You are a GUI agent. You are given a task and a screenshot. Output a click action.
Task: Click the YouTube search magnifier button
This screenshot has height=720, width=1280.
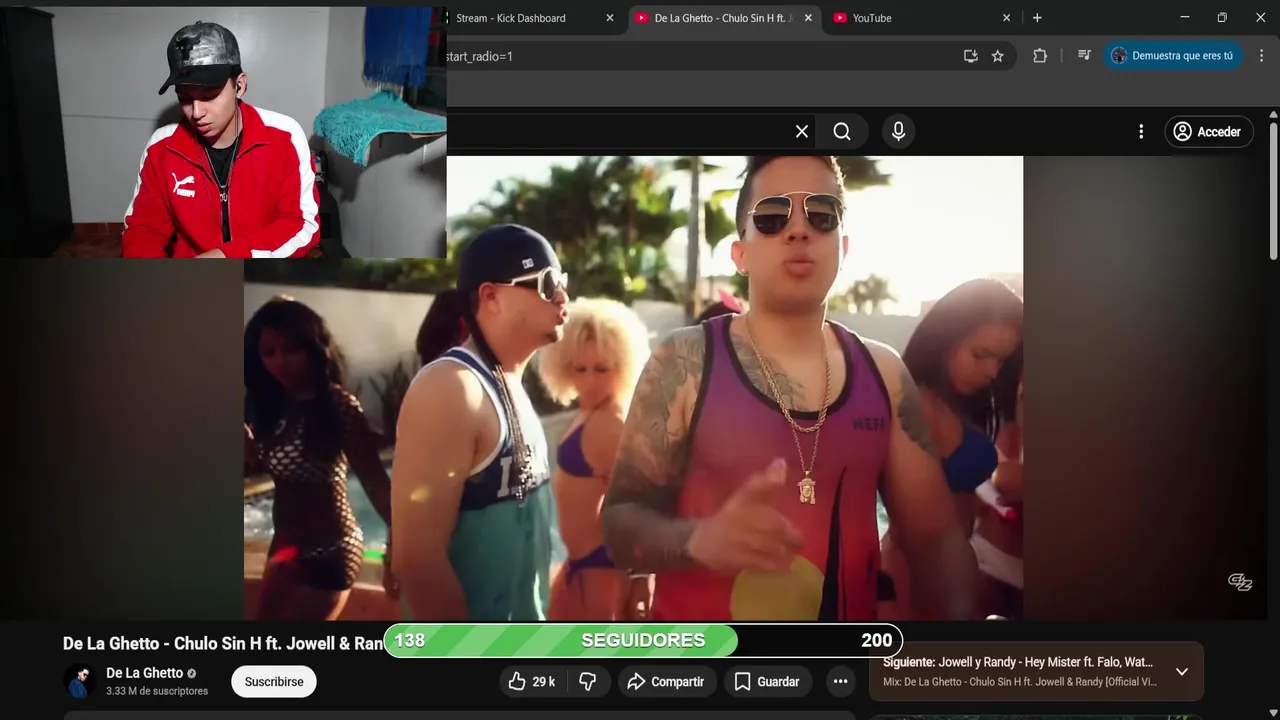coord(842,131)
